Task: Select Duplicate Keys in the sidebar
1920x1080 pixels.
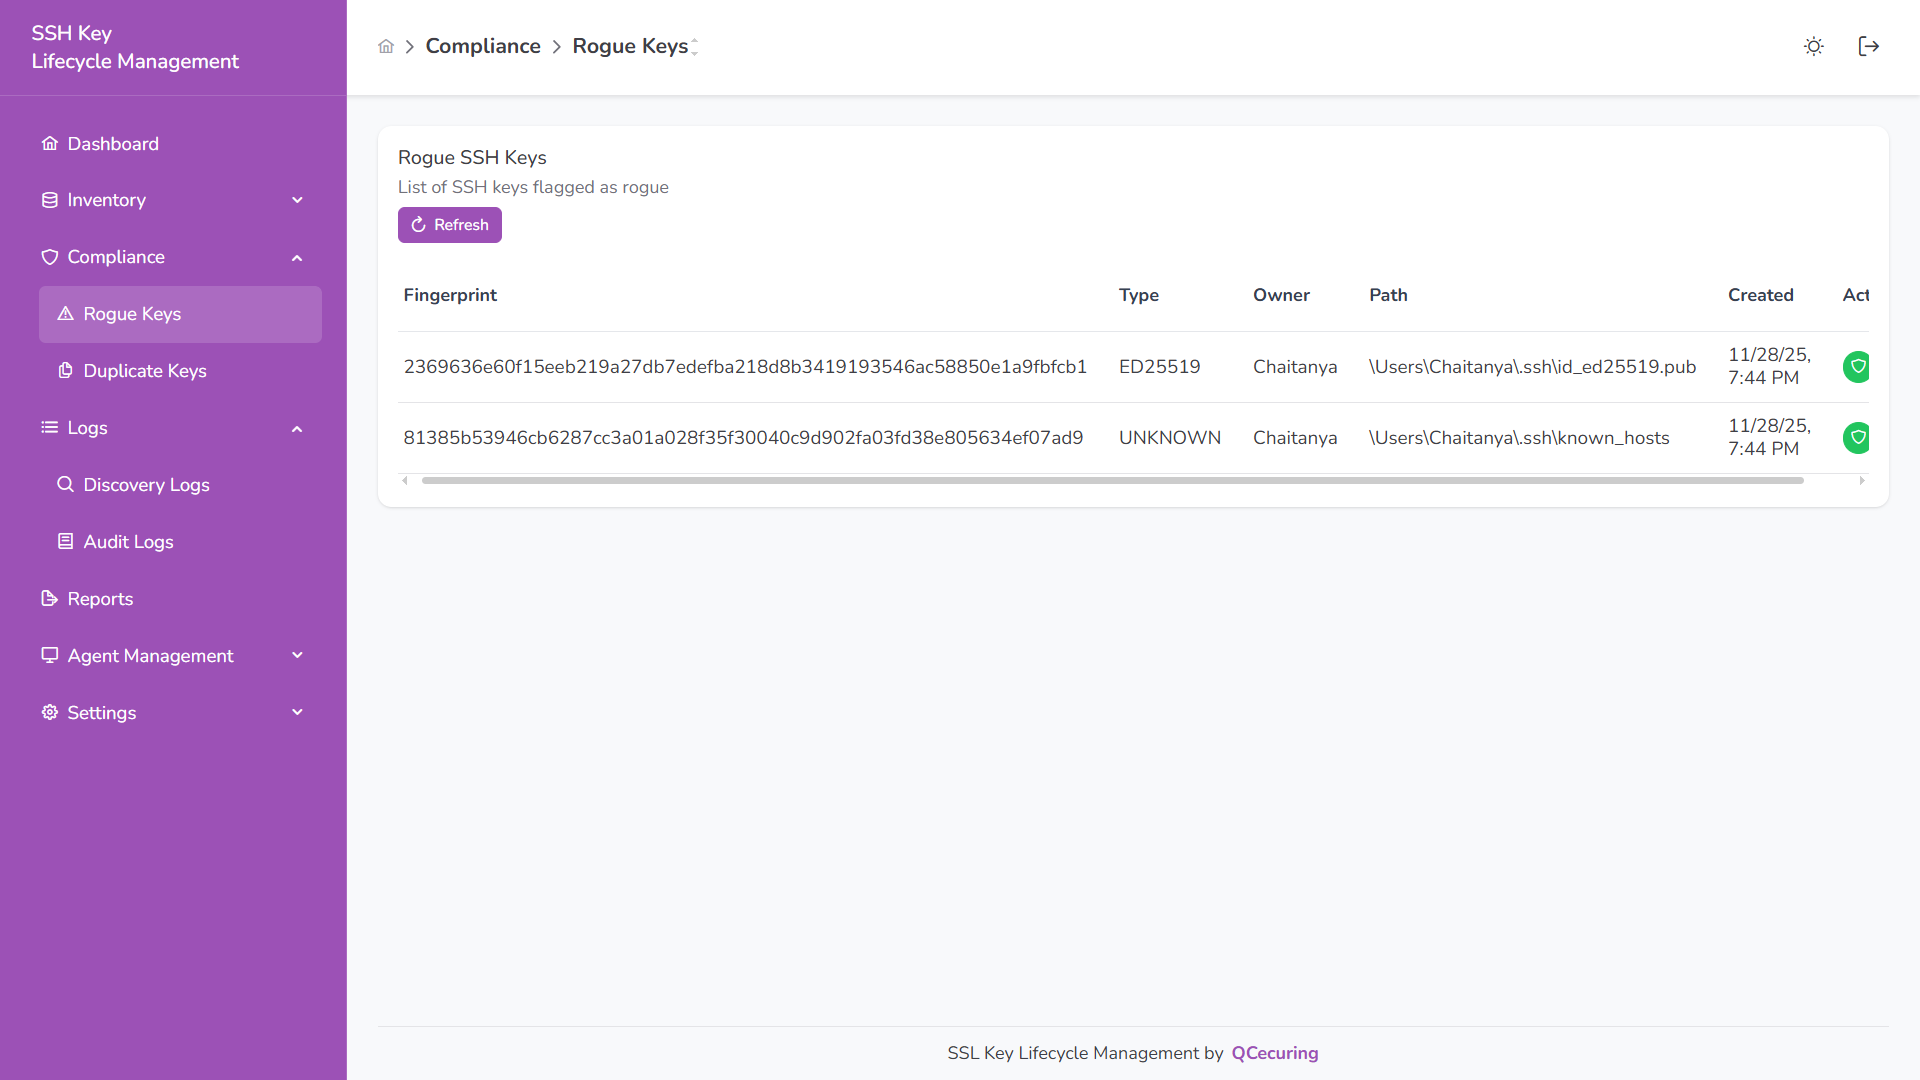Action: click(x=145, y=370)
